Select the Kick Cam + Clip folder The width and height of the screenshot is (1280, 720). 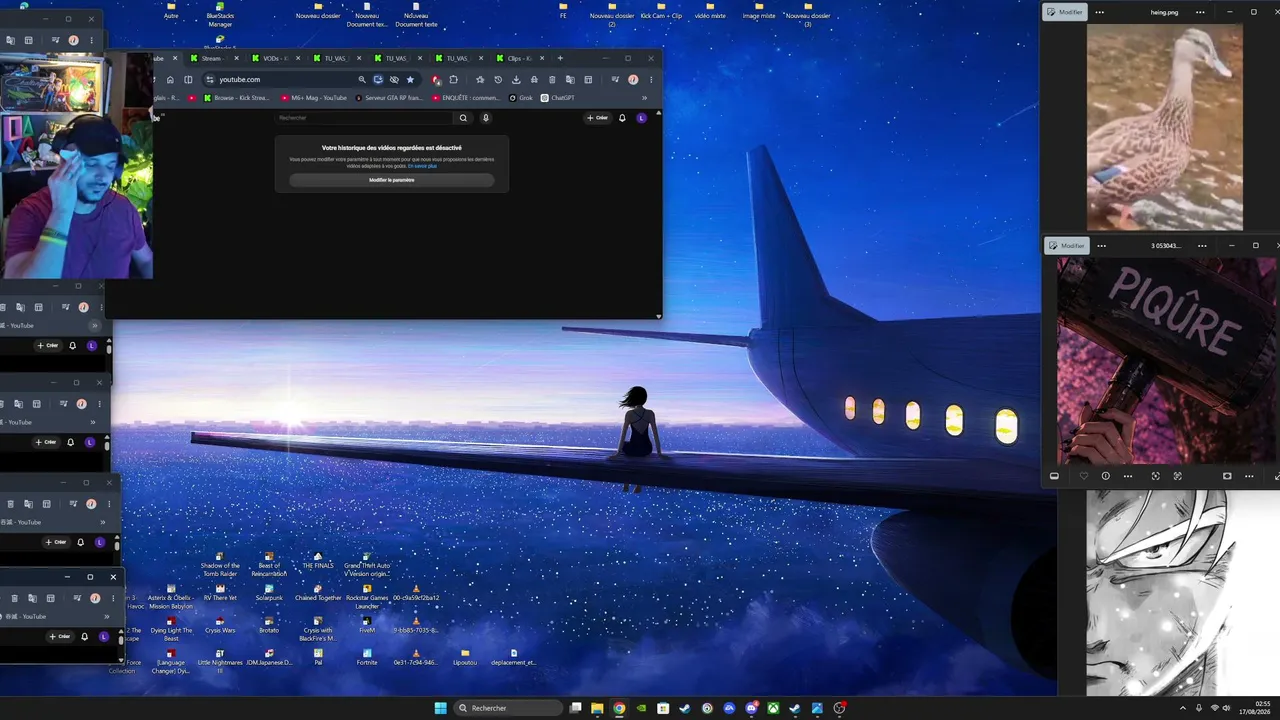pos(661,11)
